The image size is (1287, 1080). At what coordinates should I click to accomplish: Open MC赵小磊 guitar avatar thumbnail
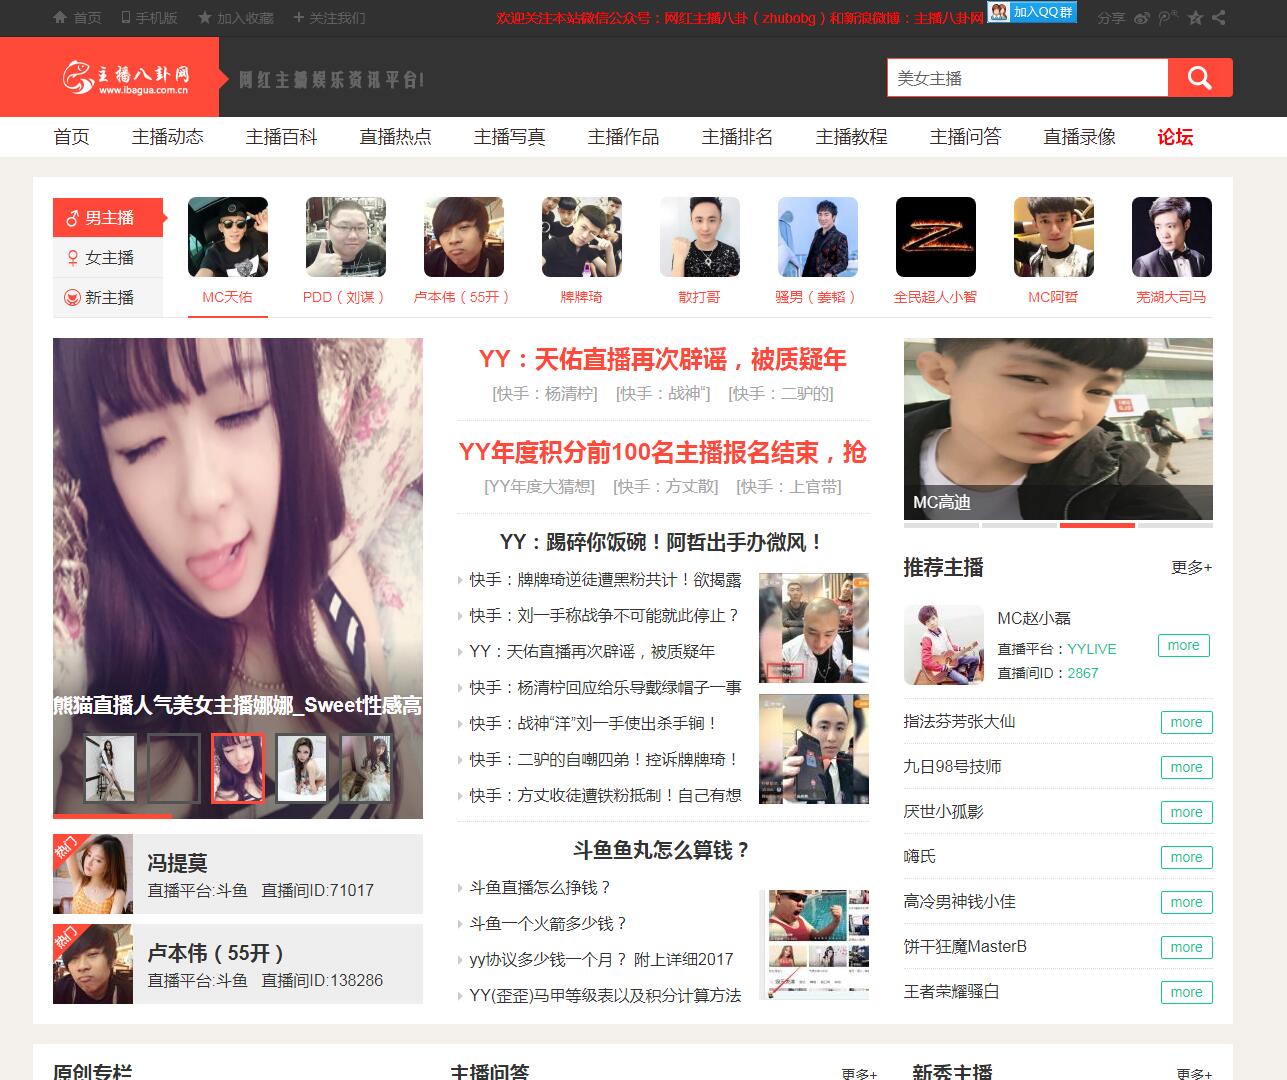pyautogui.click(x=944, y=645)
